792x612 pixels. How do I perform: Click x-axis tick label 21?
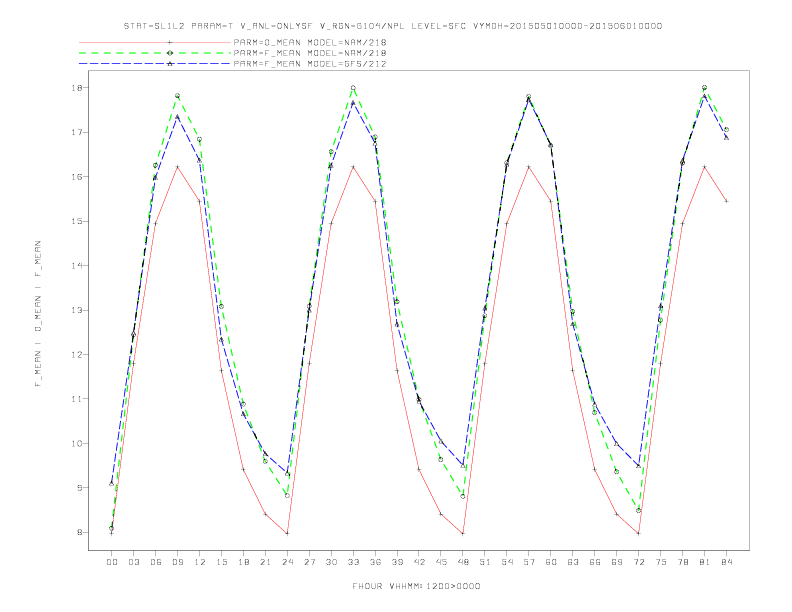point(265,562)
